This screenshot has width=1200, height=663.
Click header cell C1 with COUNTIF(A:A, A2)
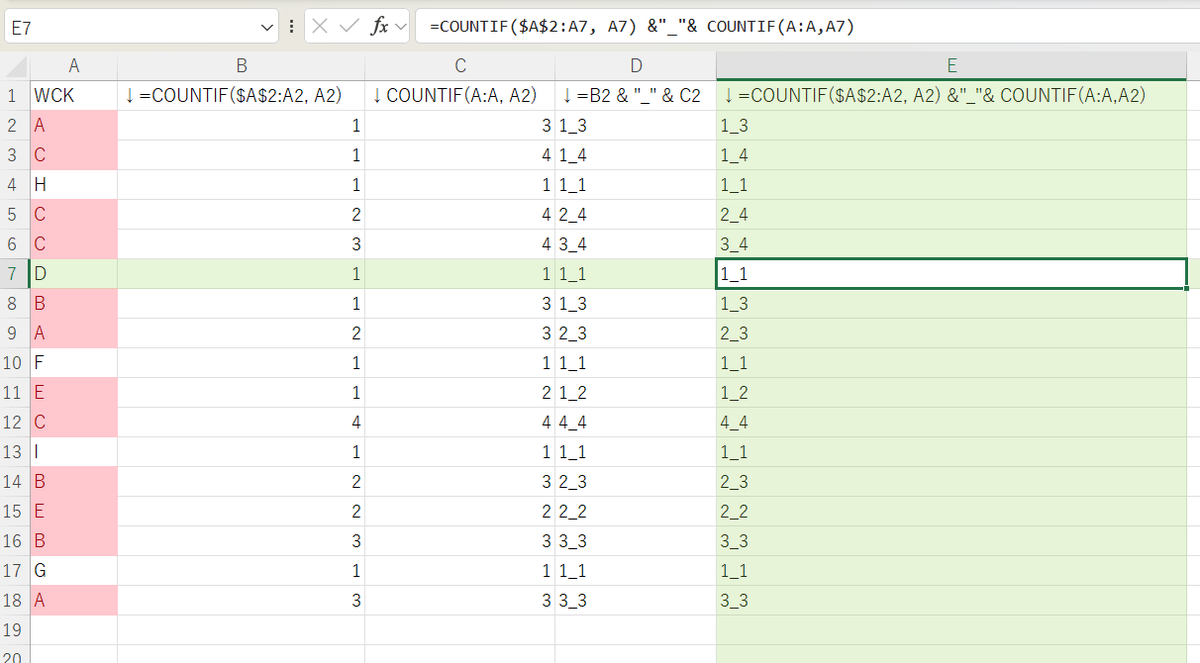point(460,96)
